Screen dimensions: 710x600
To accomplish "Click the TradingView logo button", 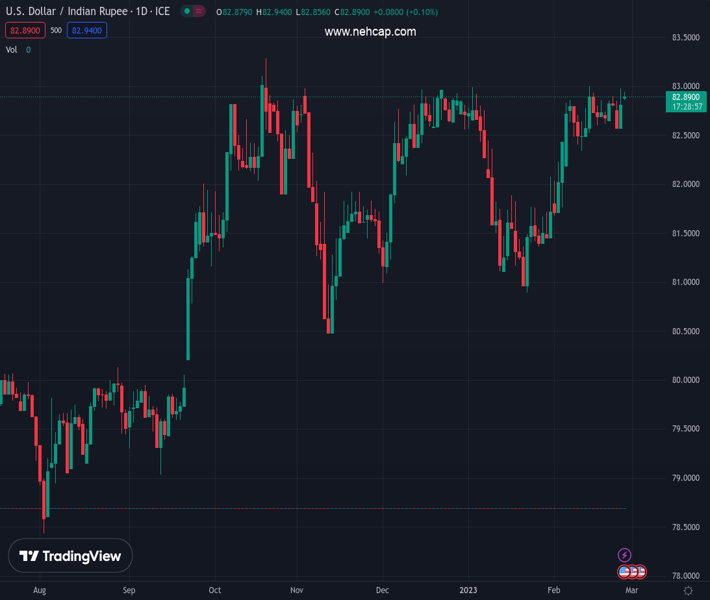I will point(70,556).
